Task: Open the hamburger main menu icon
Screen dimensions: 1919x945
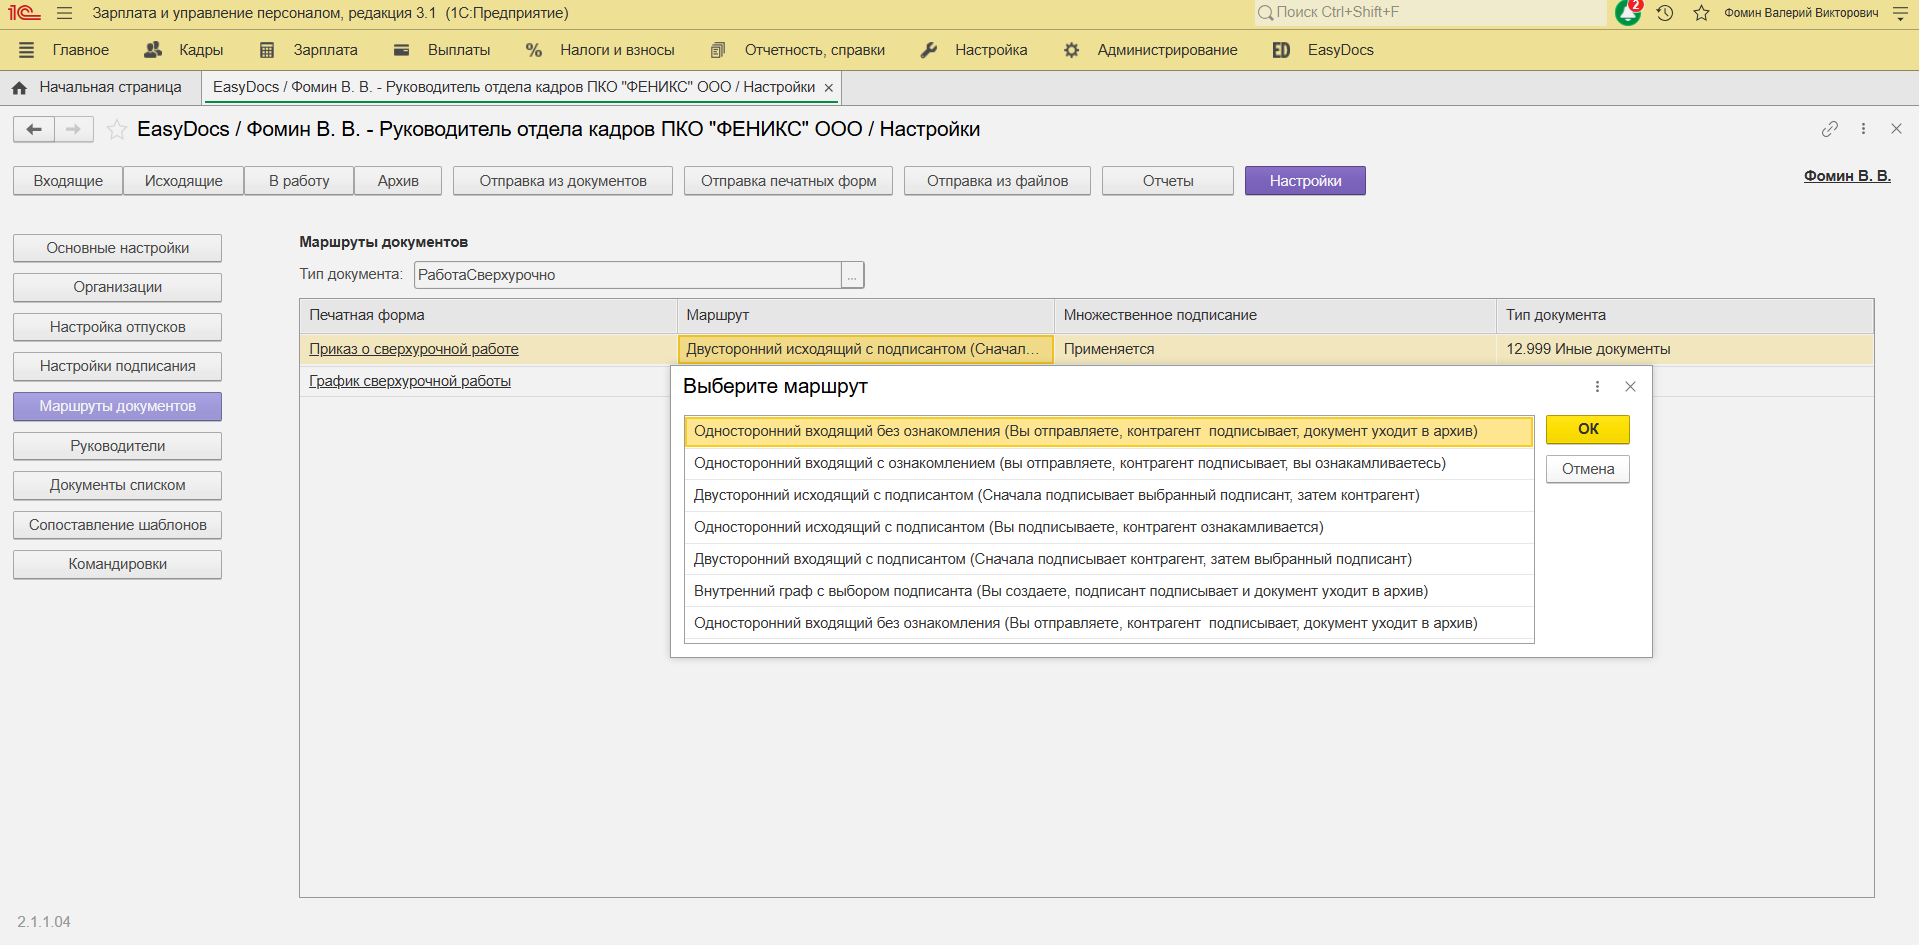Action: [x=65, y=13]
